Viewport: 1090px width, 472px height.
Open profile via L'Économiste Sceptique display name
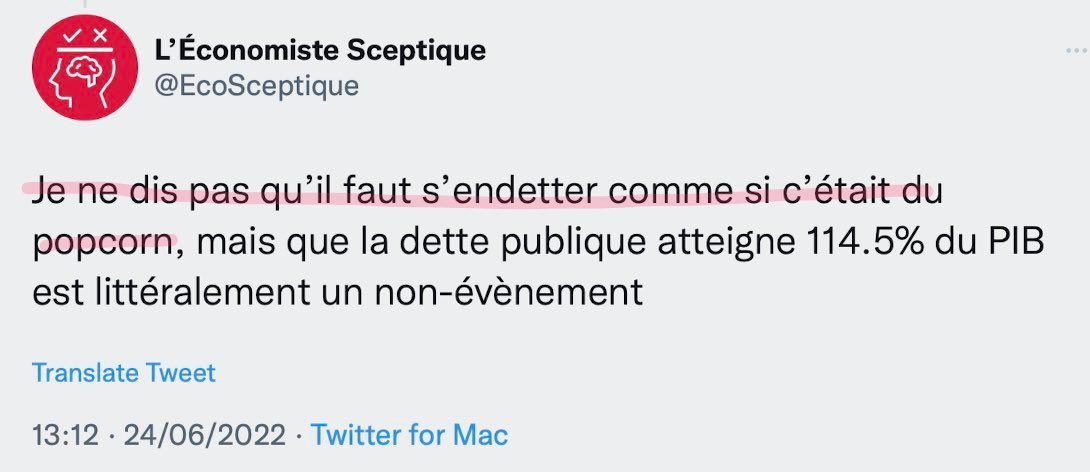(x=320, y=50)
